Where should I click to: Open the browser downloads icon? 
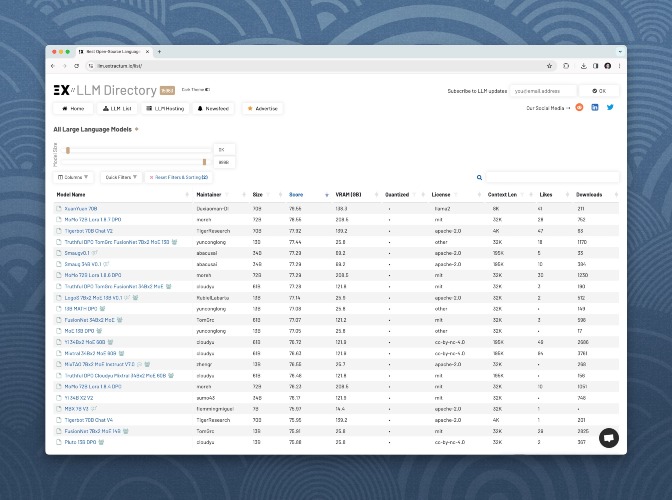click(x=583, y=66)
